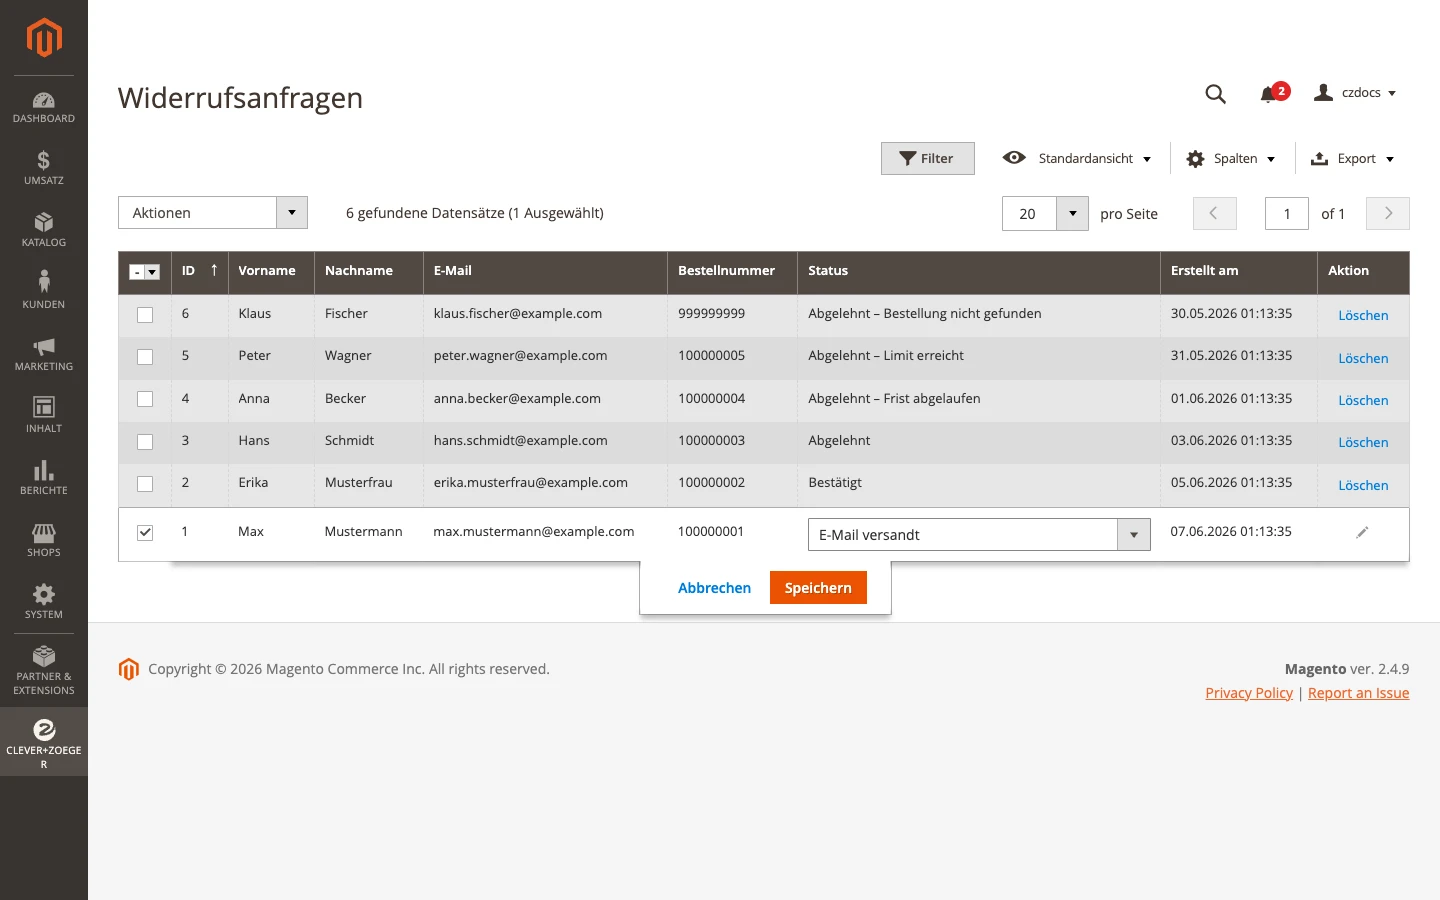Open the Aktionen dropdown
1440x900 pixels.
[x=213, y=213]
